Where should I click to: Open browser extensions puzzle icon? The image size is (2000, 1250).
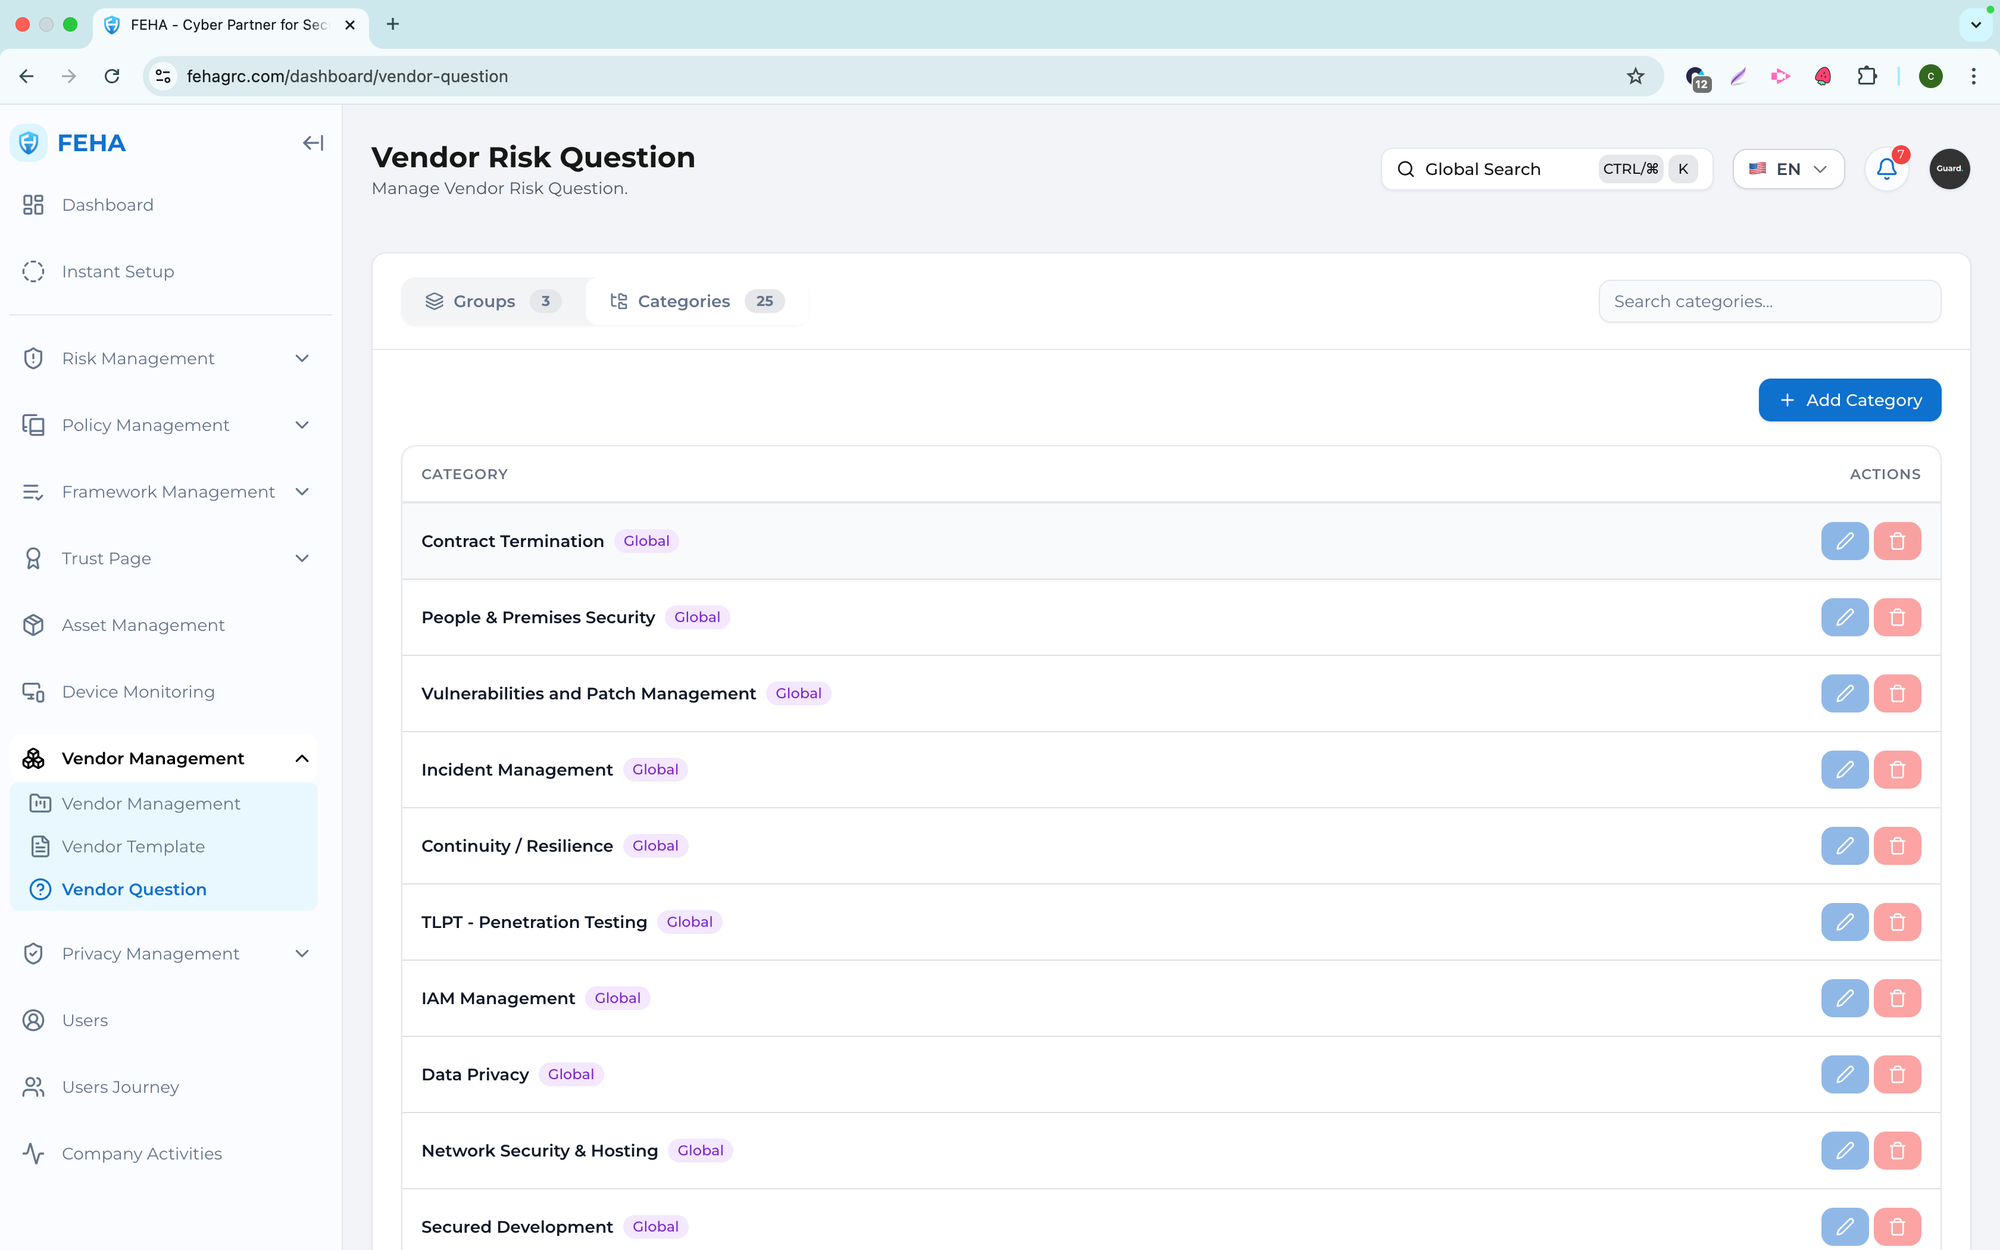click(x=1866, y=76)
